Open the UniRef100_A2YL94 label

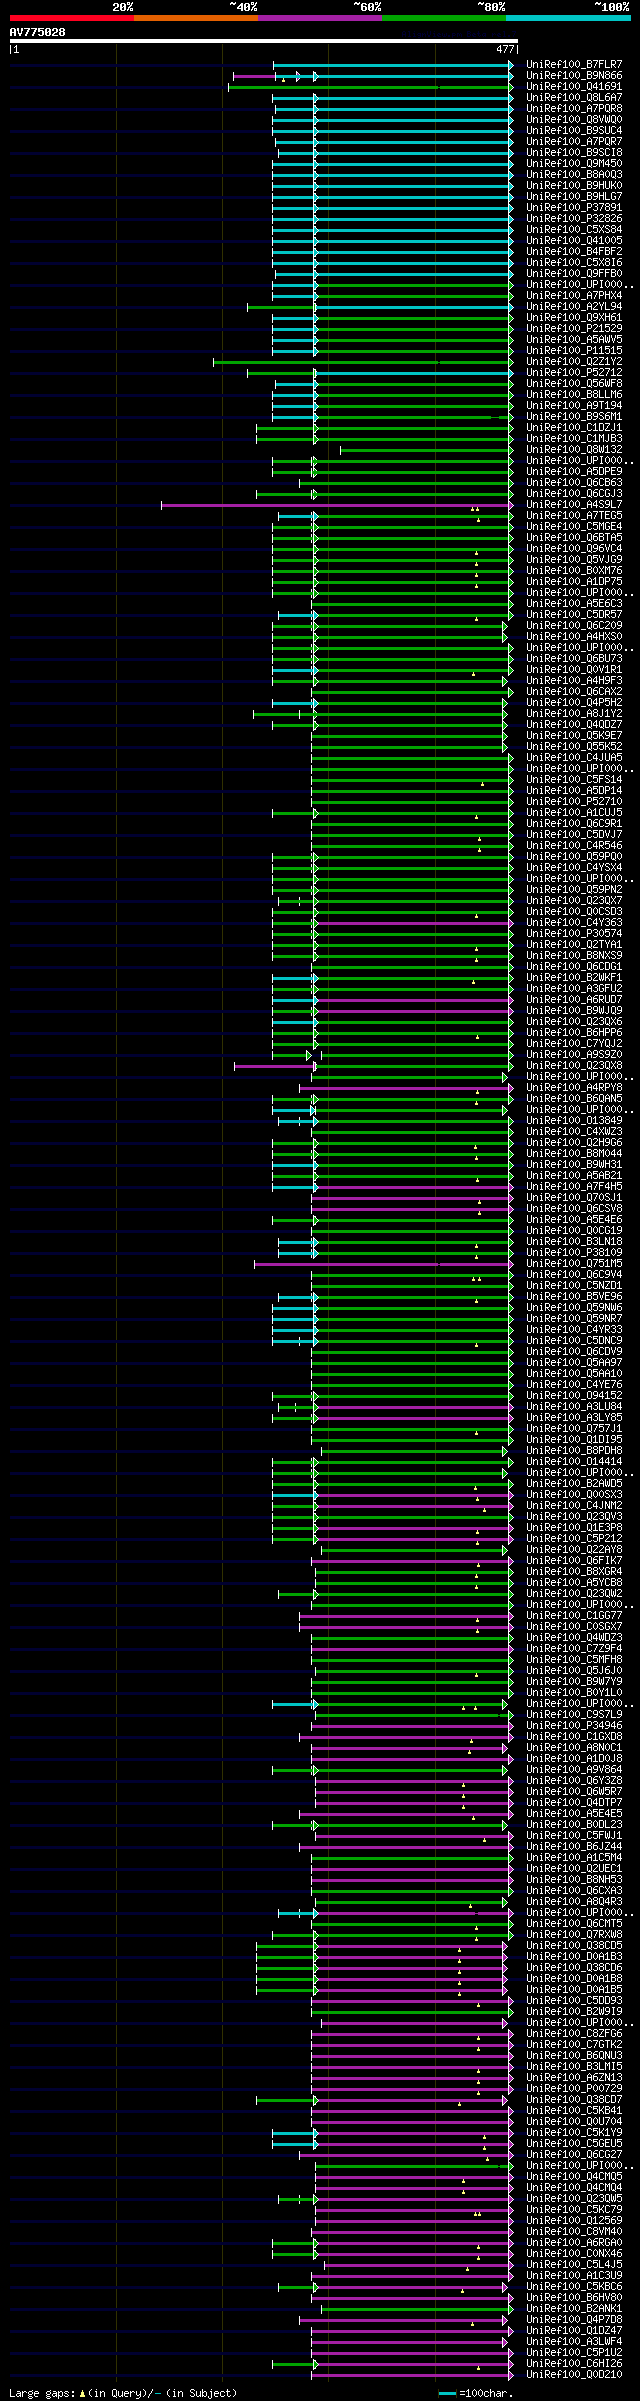(574, 306)
